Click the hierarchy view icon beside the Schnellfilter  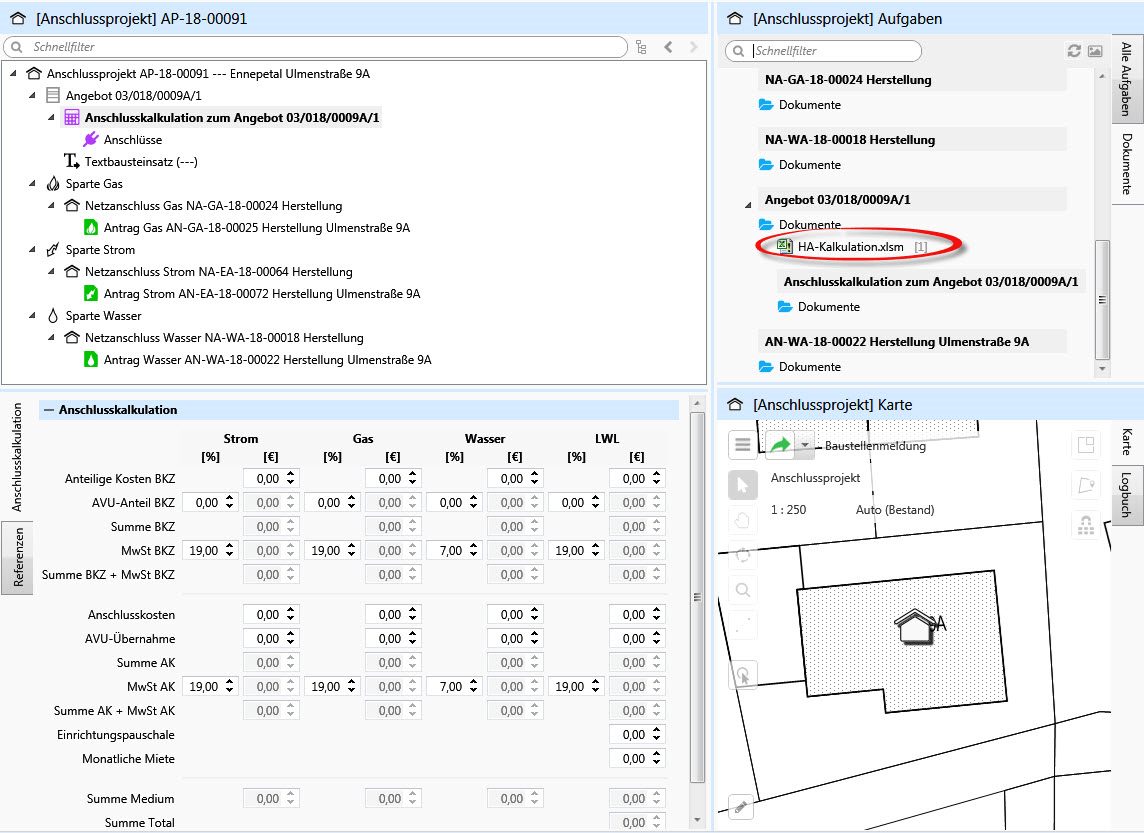pyautogui.click(x=641, y=46)
